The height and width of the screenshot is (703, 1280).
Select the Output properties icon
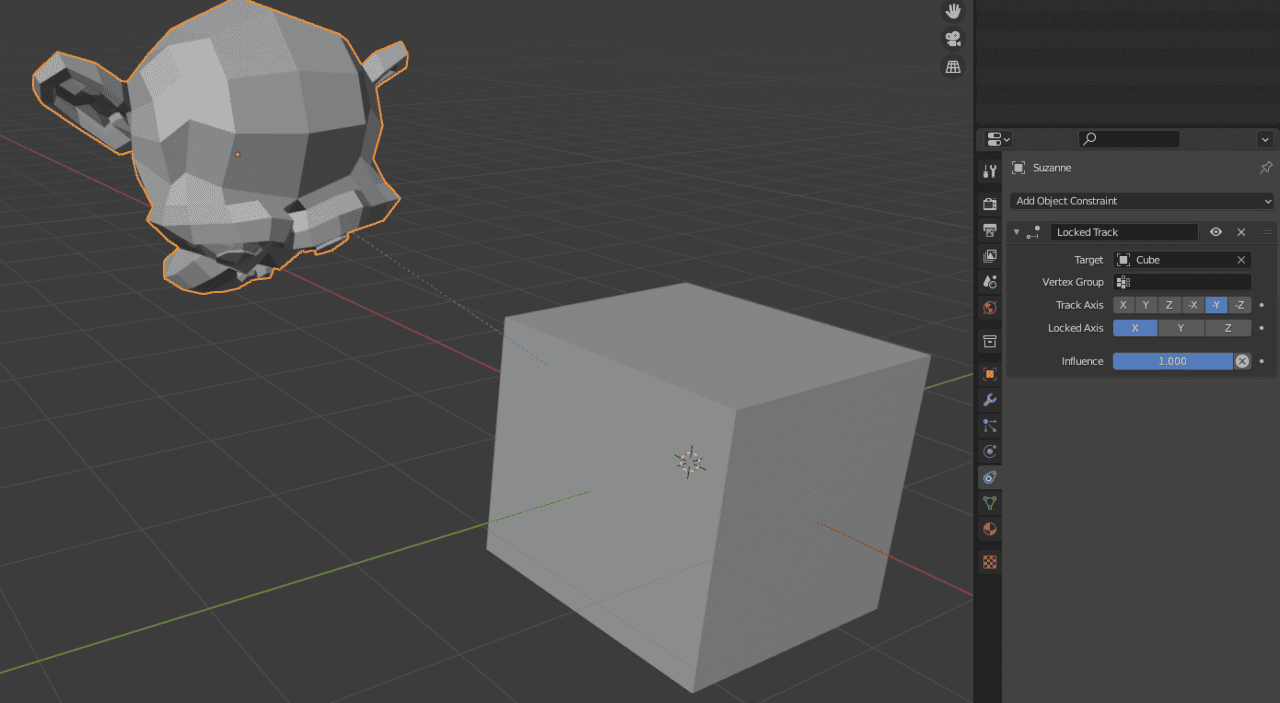989,230
